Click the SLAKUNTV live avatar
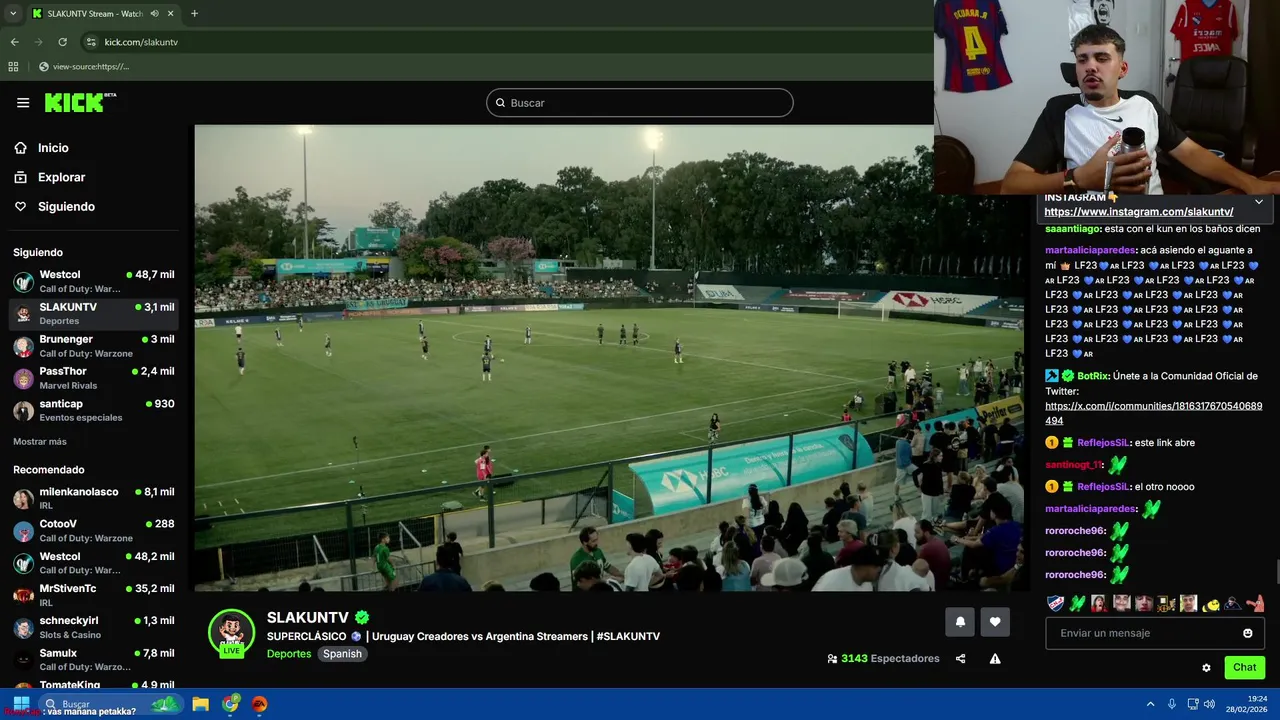The height and width of the screenshot is (720, 1280). [x=231, y=633]
